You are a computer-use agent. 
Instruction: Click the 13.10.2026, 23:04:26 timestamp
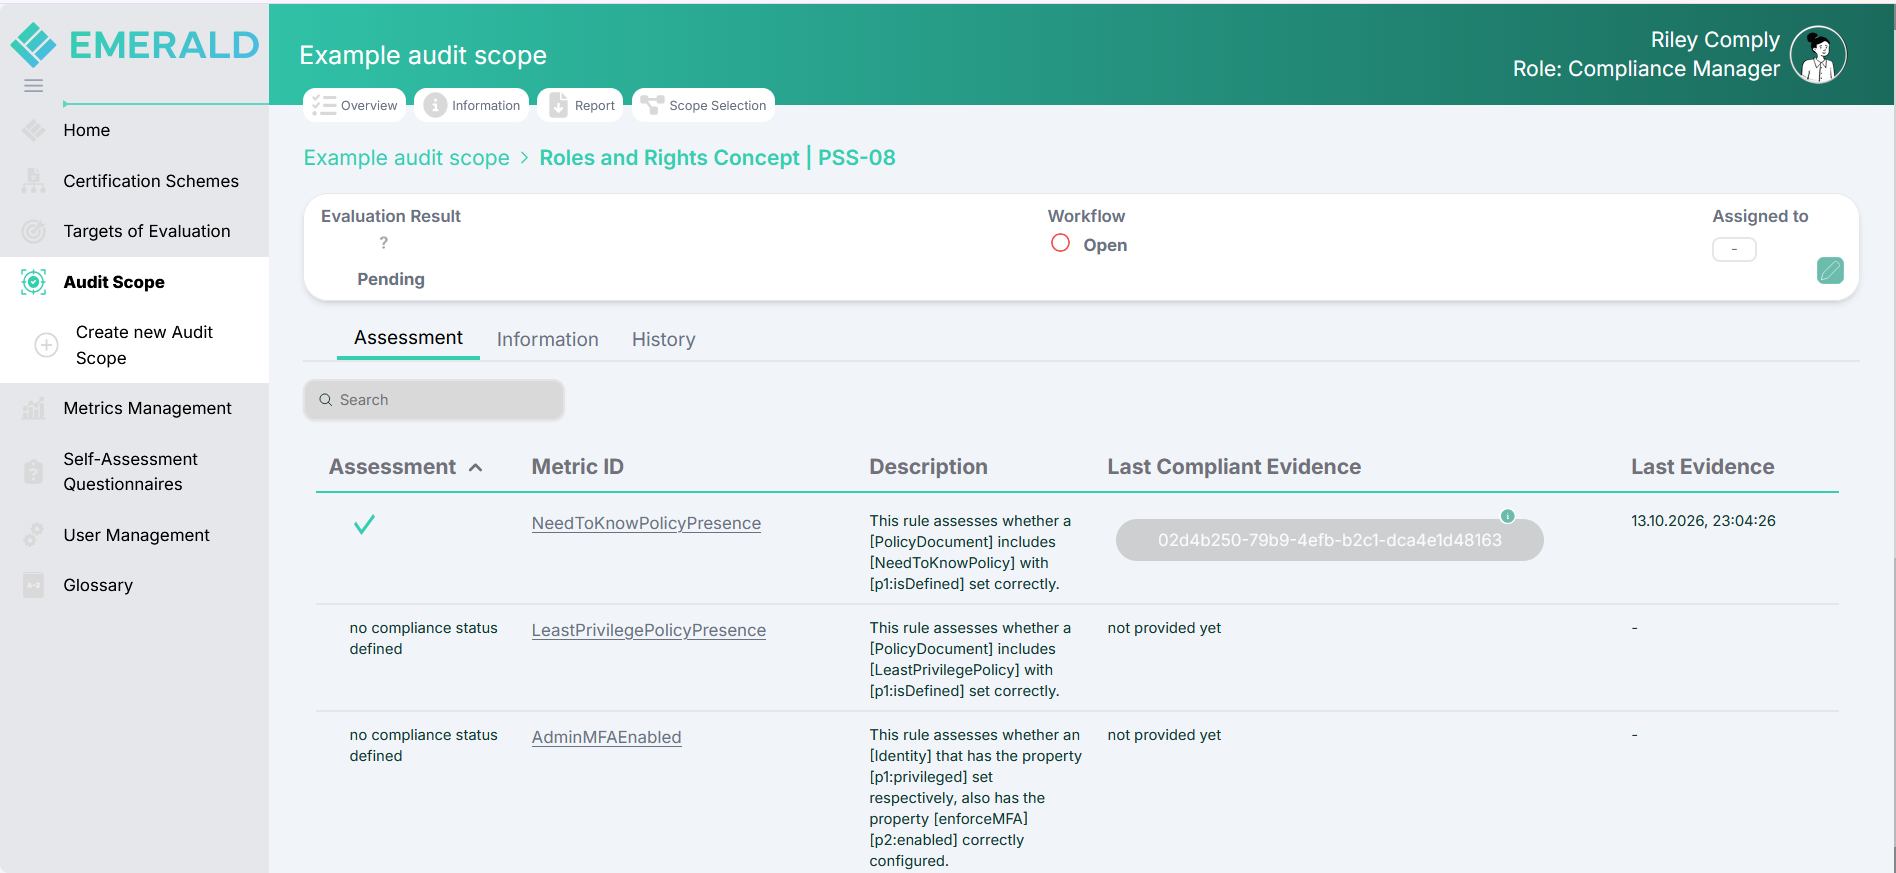click(x=1703, y=521)
